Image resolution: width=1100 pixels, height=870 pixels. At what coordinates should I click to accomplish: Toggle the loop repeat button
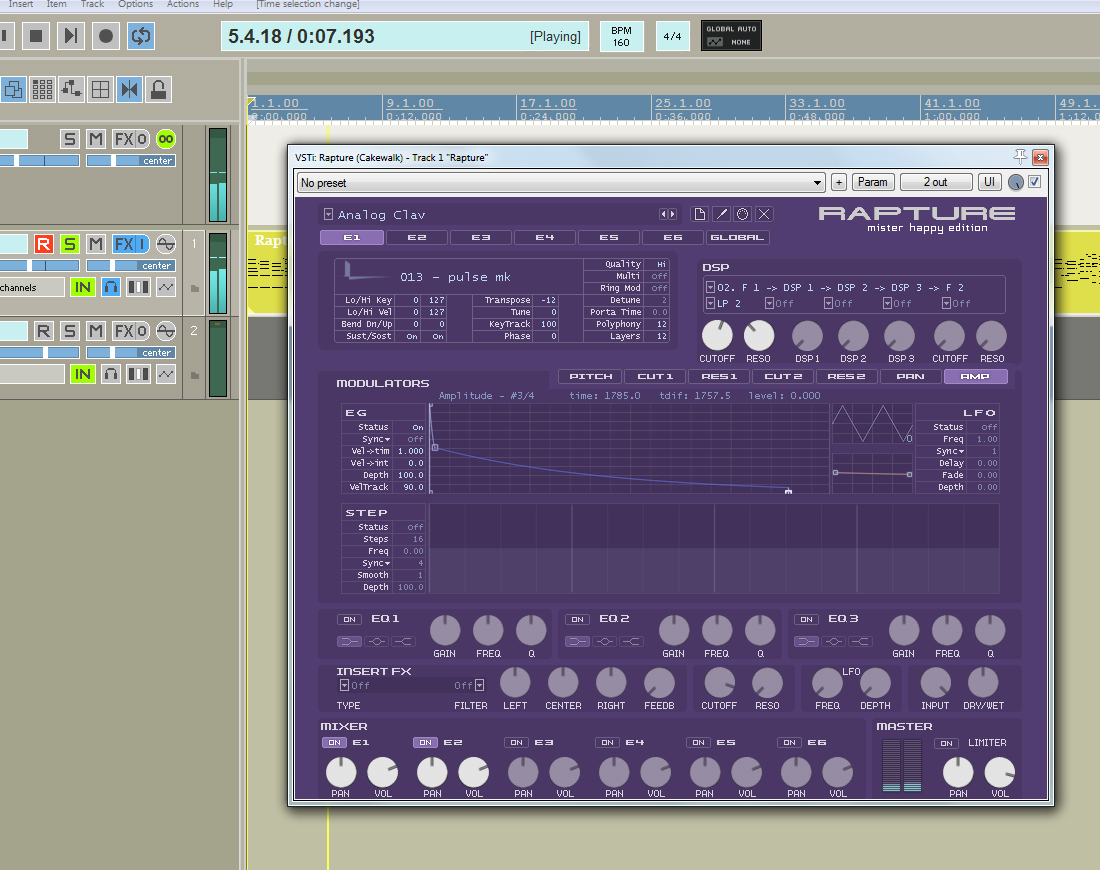click(x=141, y=36)
